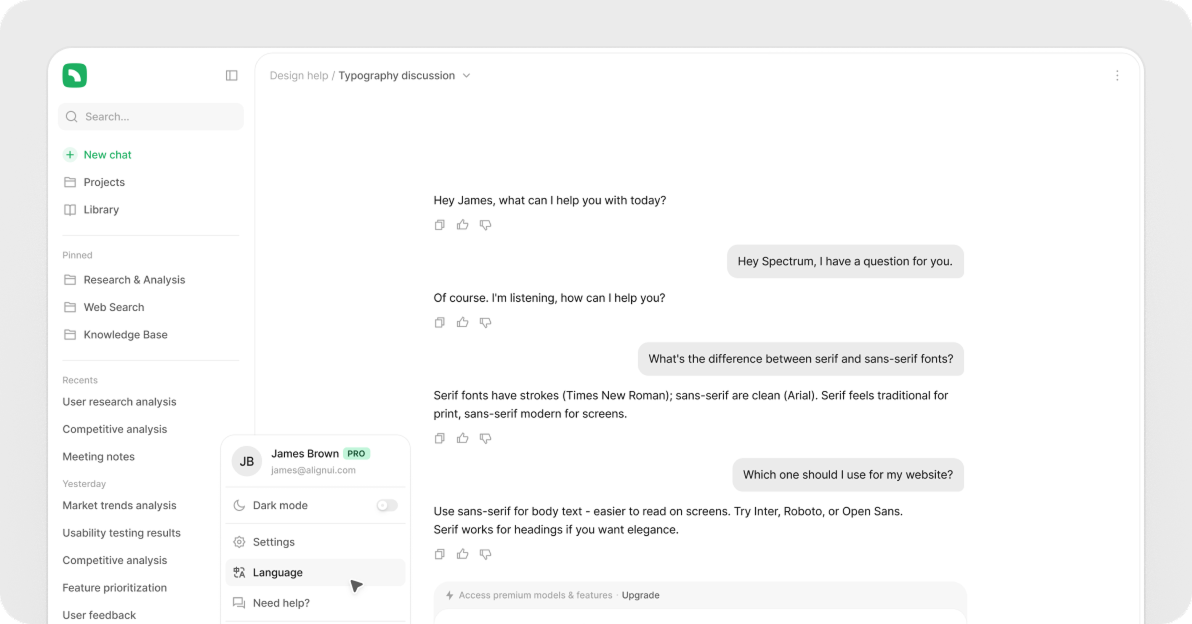The height and width of the screenshot is (624, 1192).
Task: Click the Upgrade link
Action: [640, 595]
